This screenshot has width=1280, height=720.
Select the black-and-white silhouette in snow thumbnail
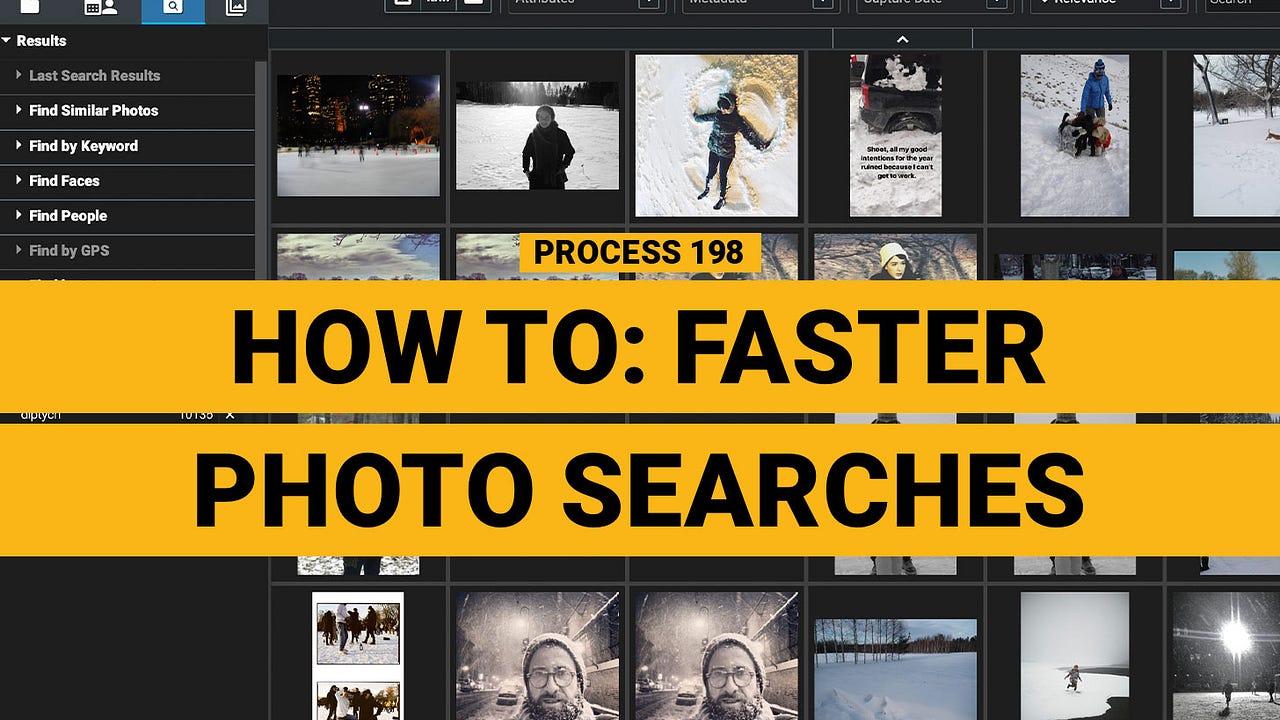(537, 135)
